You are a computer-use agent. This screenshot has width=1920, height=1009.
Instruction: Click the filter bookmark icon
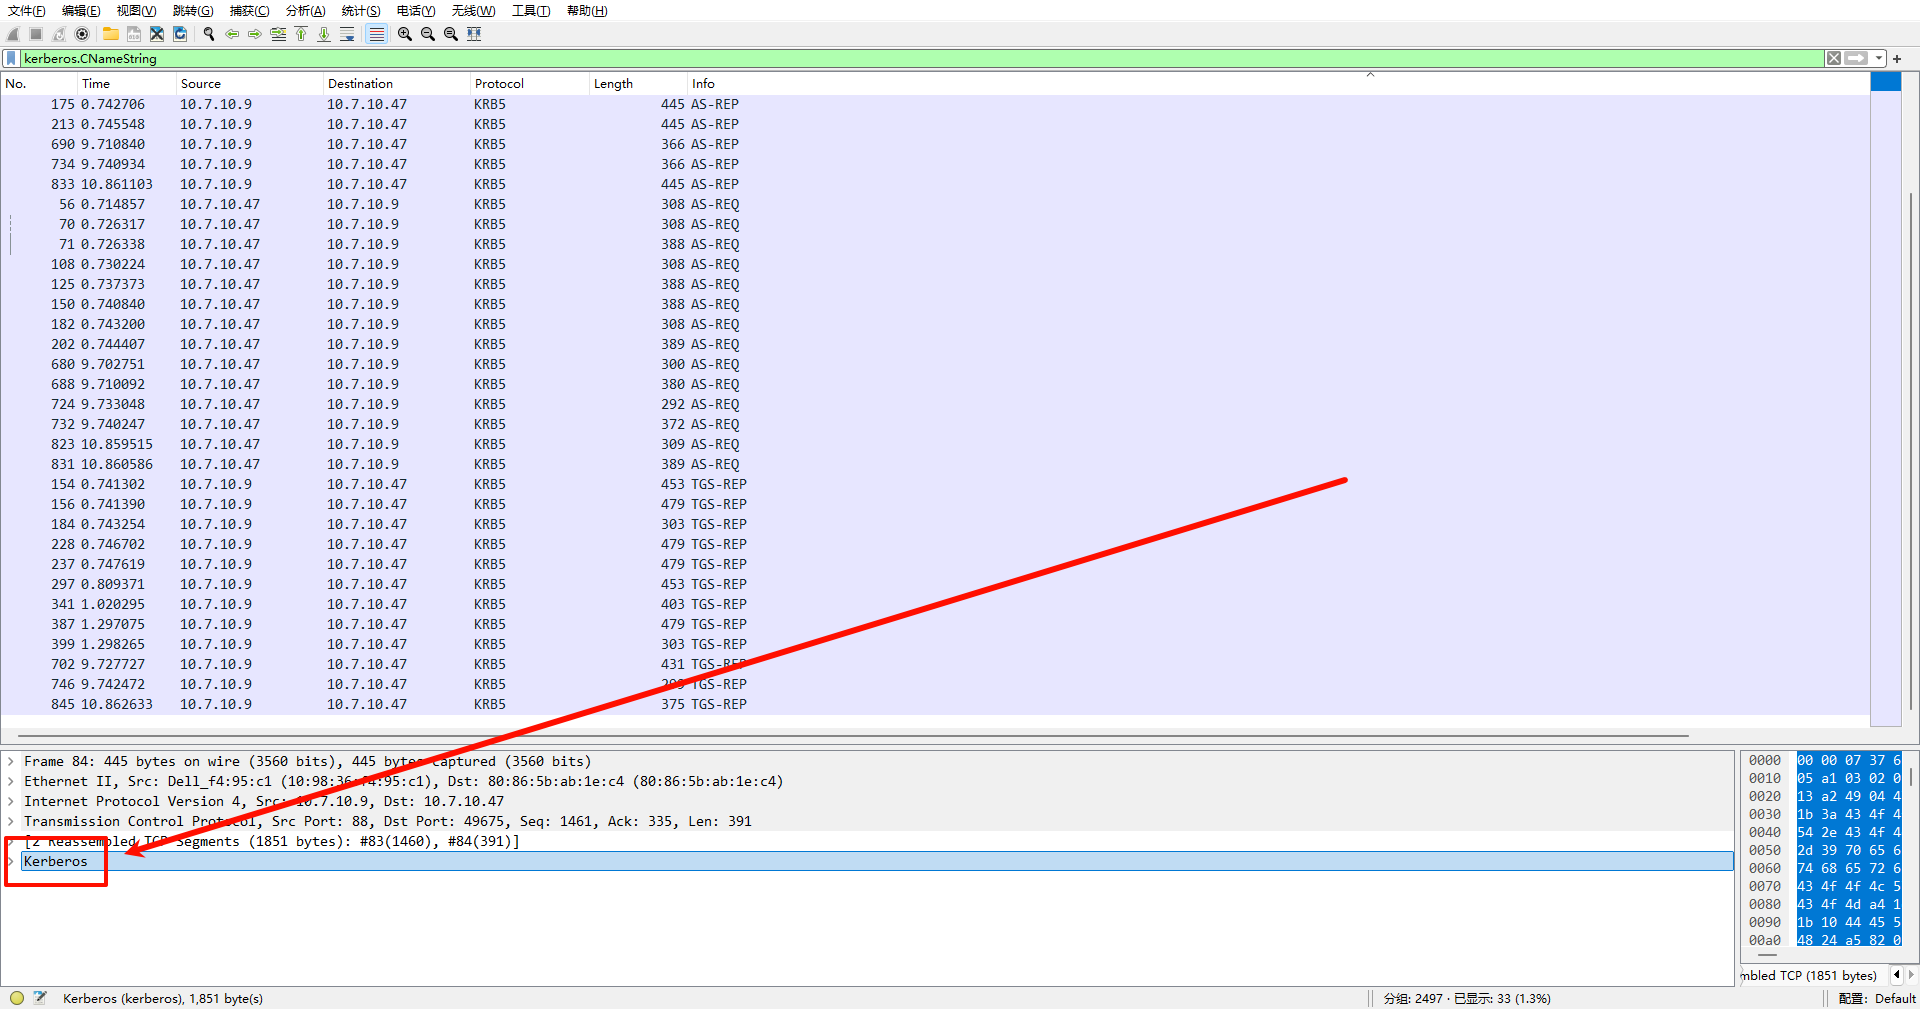click(12, 58)
